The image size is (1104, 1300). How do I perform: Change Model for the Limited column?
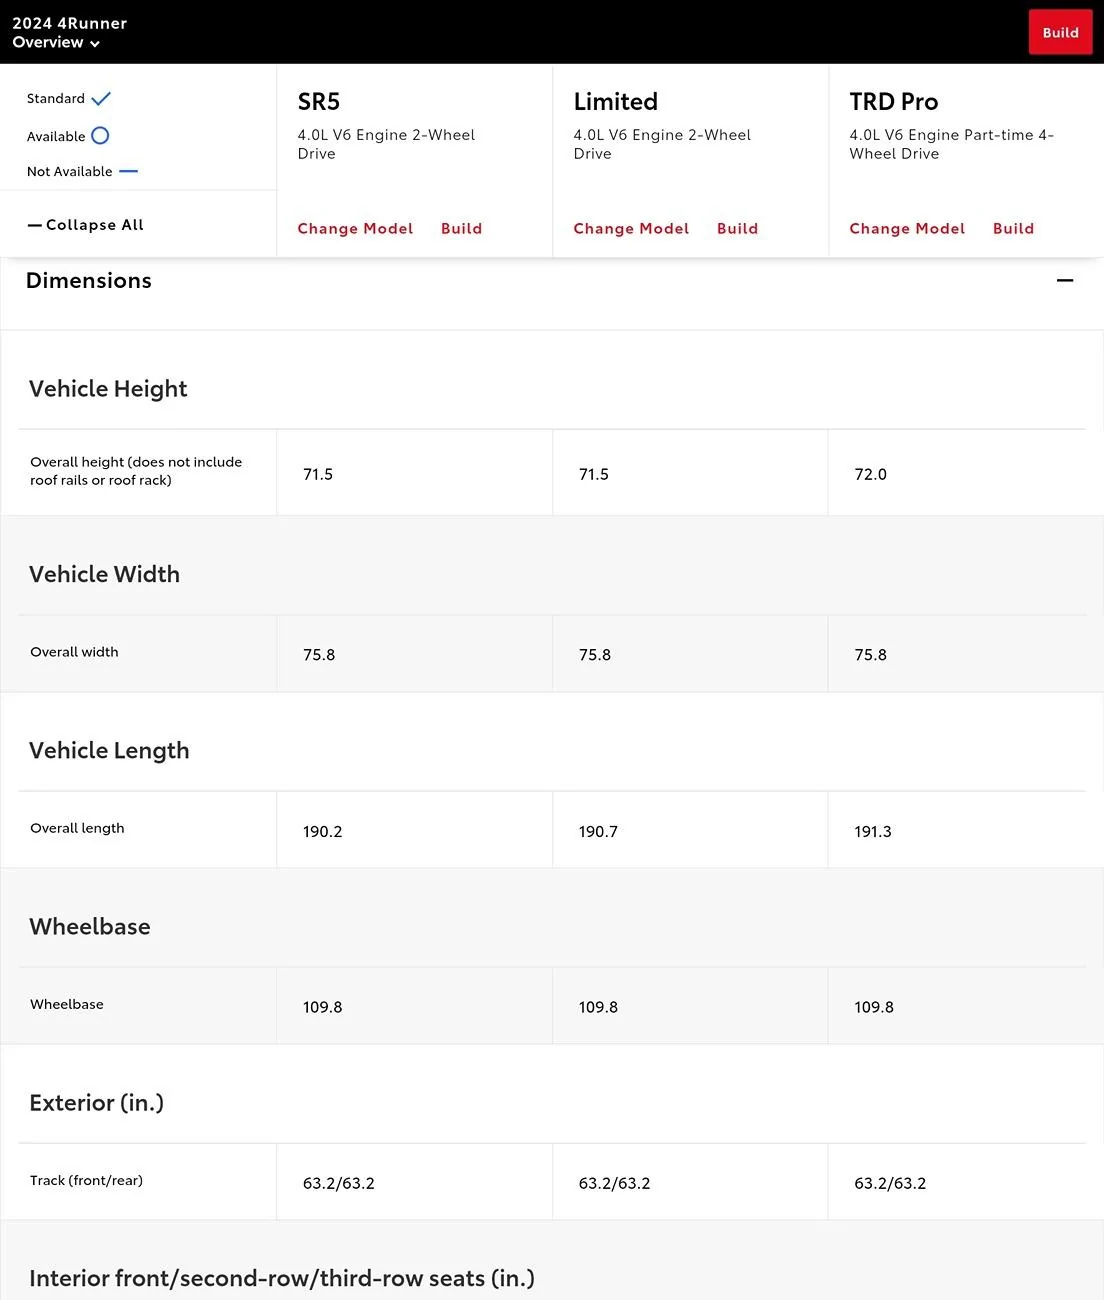point(631,228)
